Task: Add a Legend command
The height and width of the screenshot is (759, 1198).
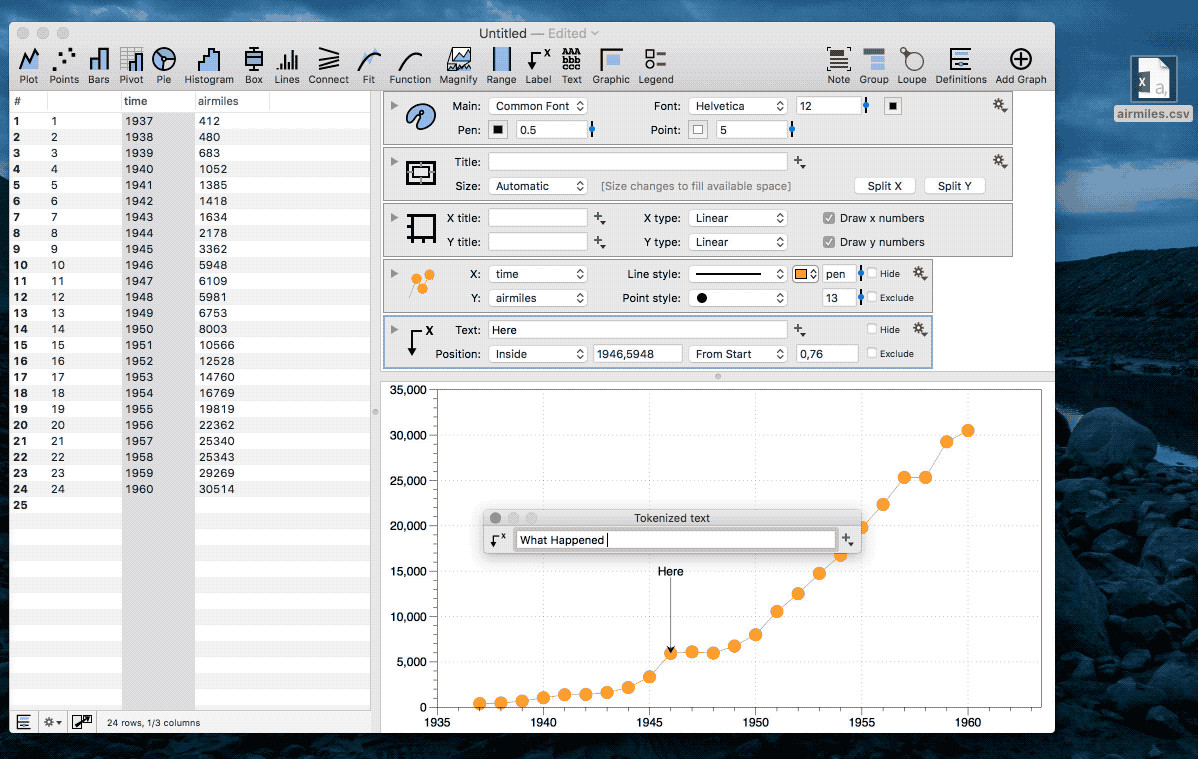Action: [x=656, y=66]
